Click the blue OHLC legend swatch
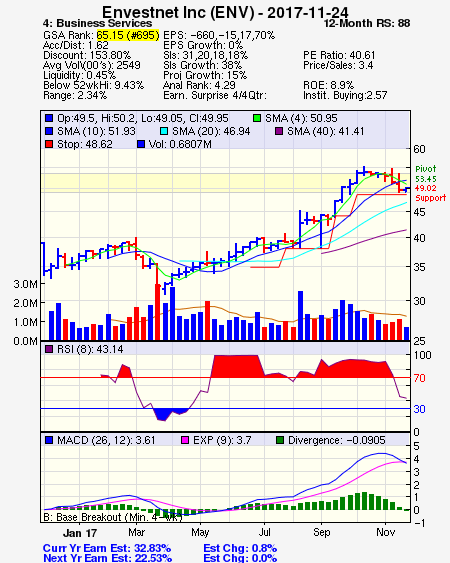The height and width of the screenshot is (563, 450). pyautogui.click(x=49, y=118)
